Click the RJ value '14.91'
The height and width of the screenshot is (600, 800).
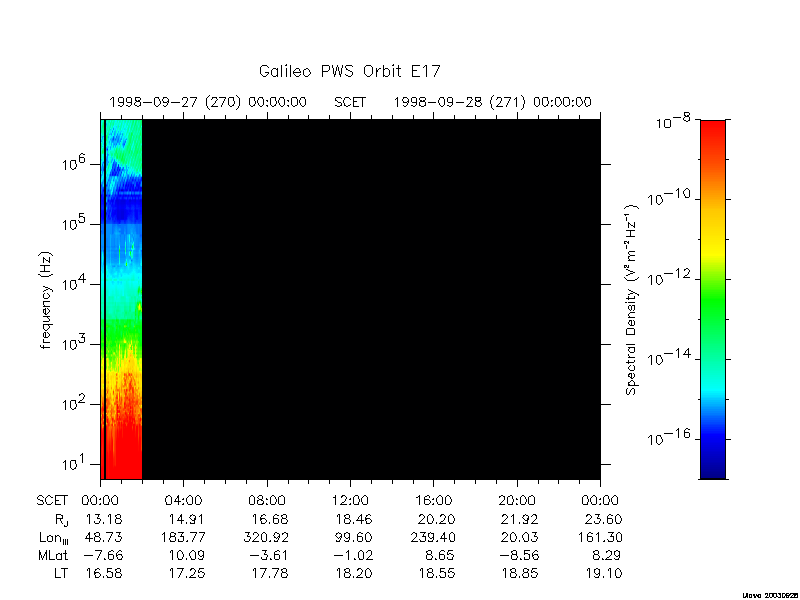[186, 519]
